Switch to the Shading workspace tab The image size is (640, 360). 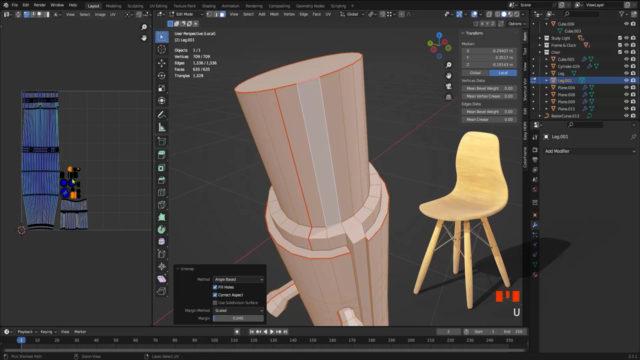point(209,6)
